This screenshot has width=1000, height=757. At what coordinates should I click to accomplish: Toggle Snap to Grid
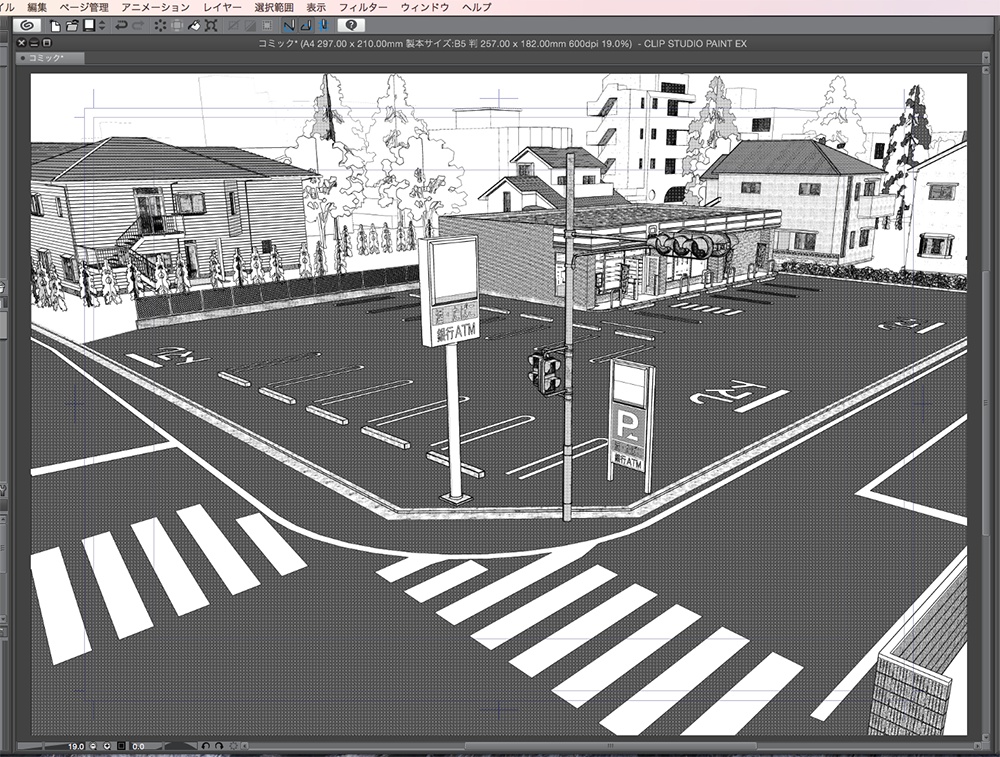[x=324, y=25]
